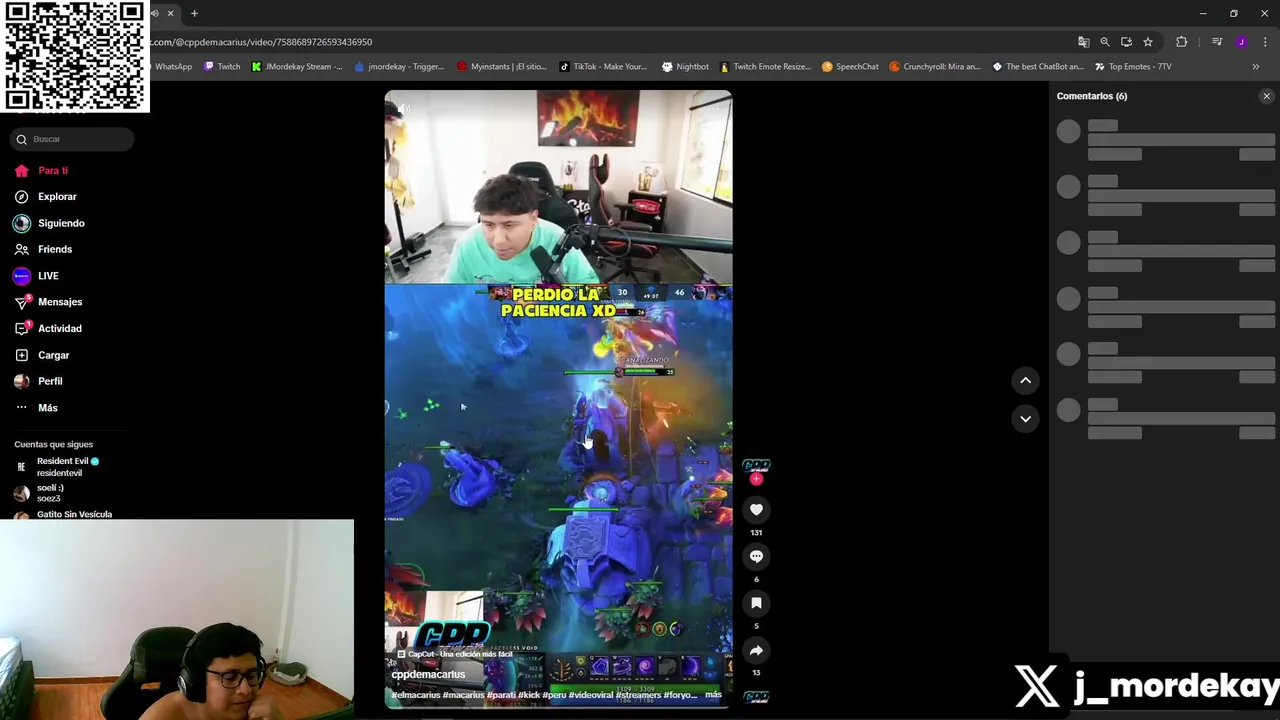
Task: Open the #peru hashtag
Action: coord(554,695)
